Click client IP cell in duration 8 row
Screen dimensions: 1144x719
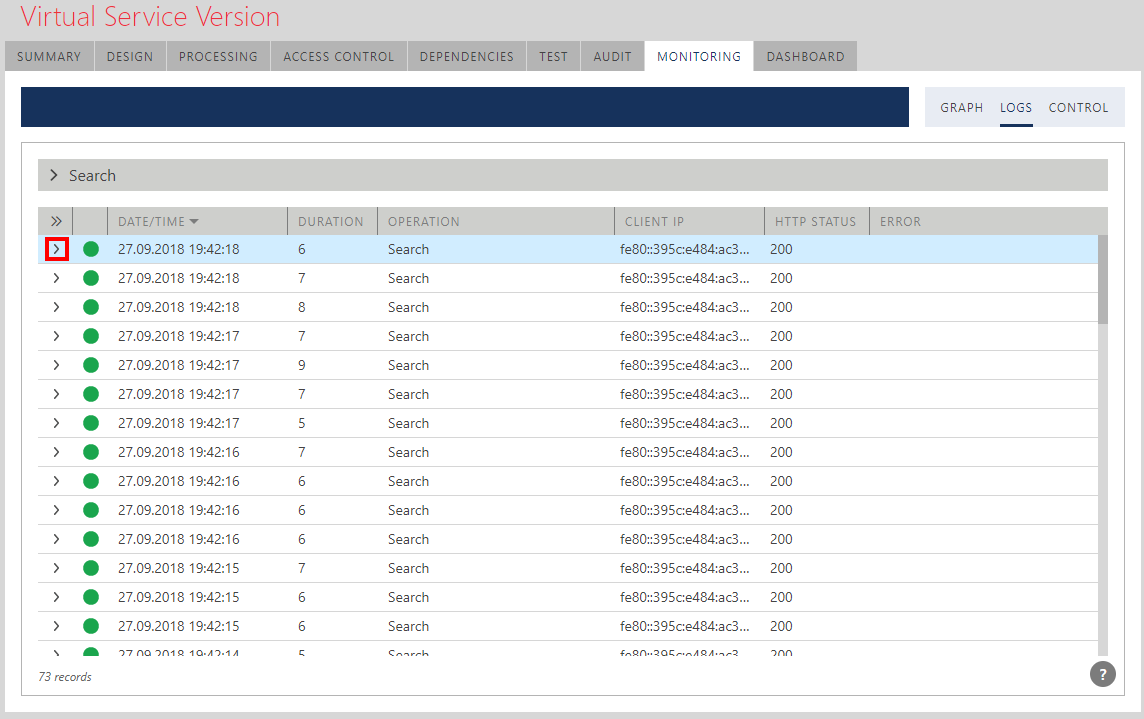[684, 307]
